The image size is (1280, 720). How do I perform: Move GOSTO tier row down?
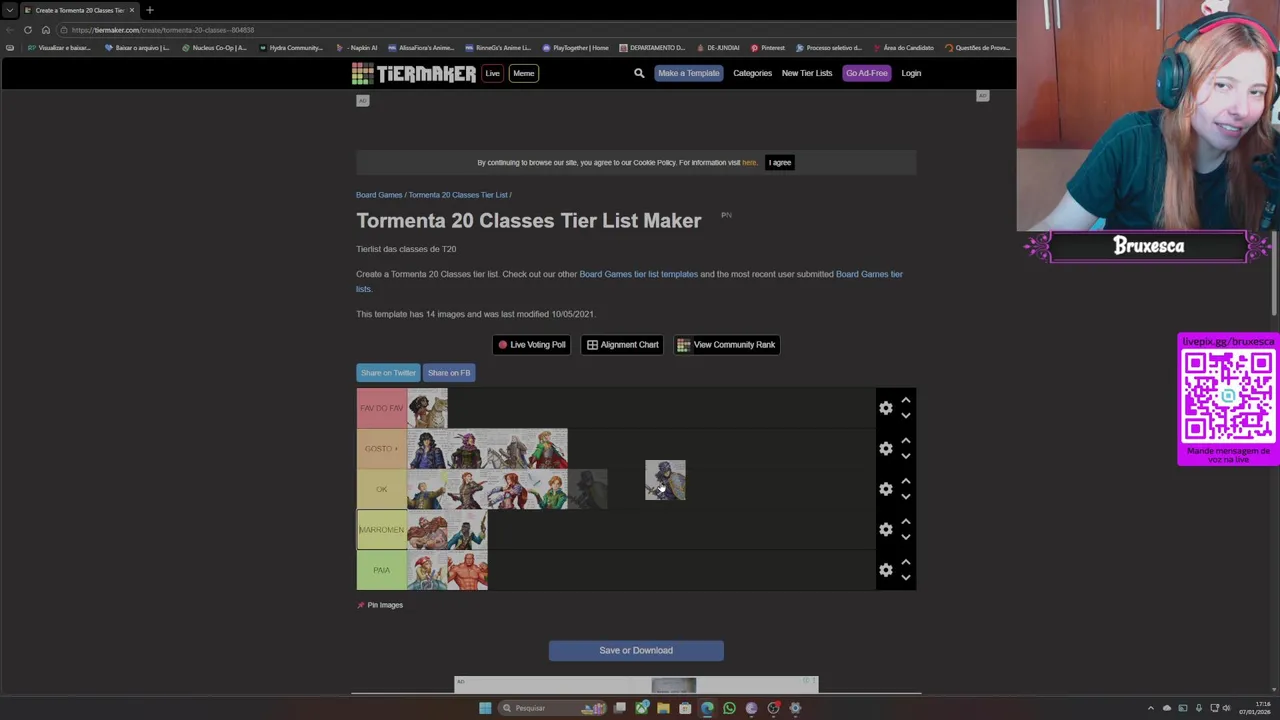click(906, 456)
